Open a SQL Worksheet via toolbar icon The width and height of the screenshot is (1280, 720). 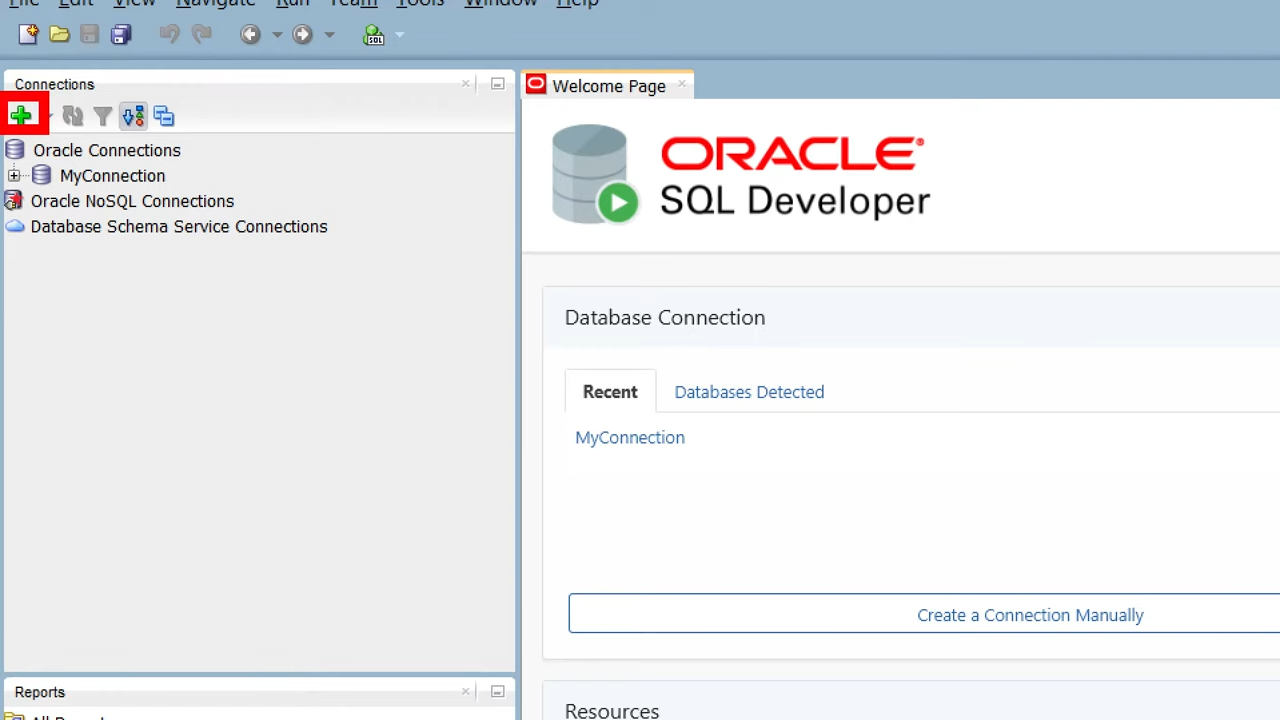pos(374,34)
